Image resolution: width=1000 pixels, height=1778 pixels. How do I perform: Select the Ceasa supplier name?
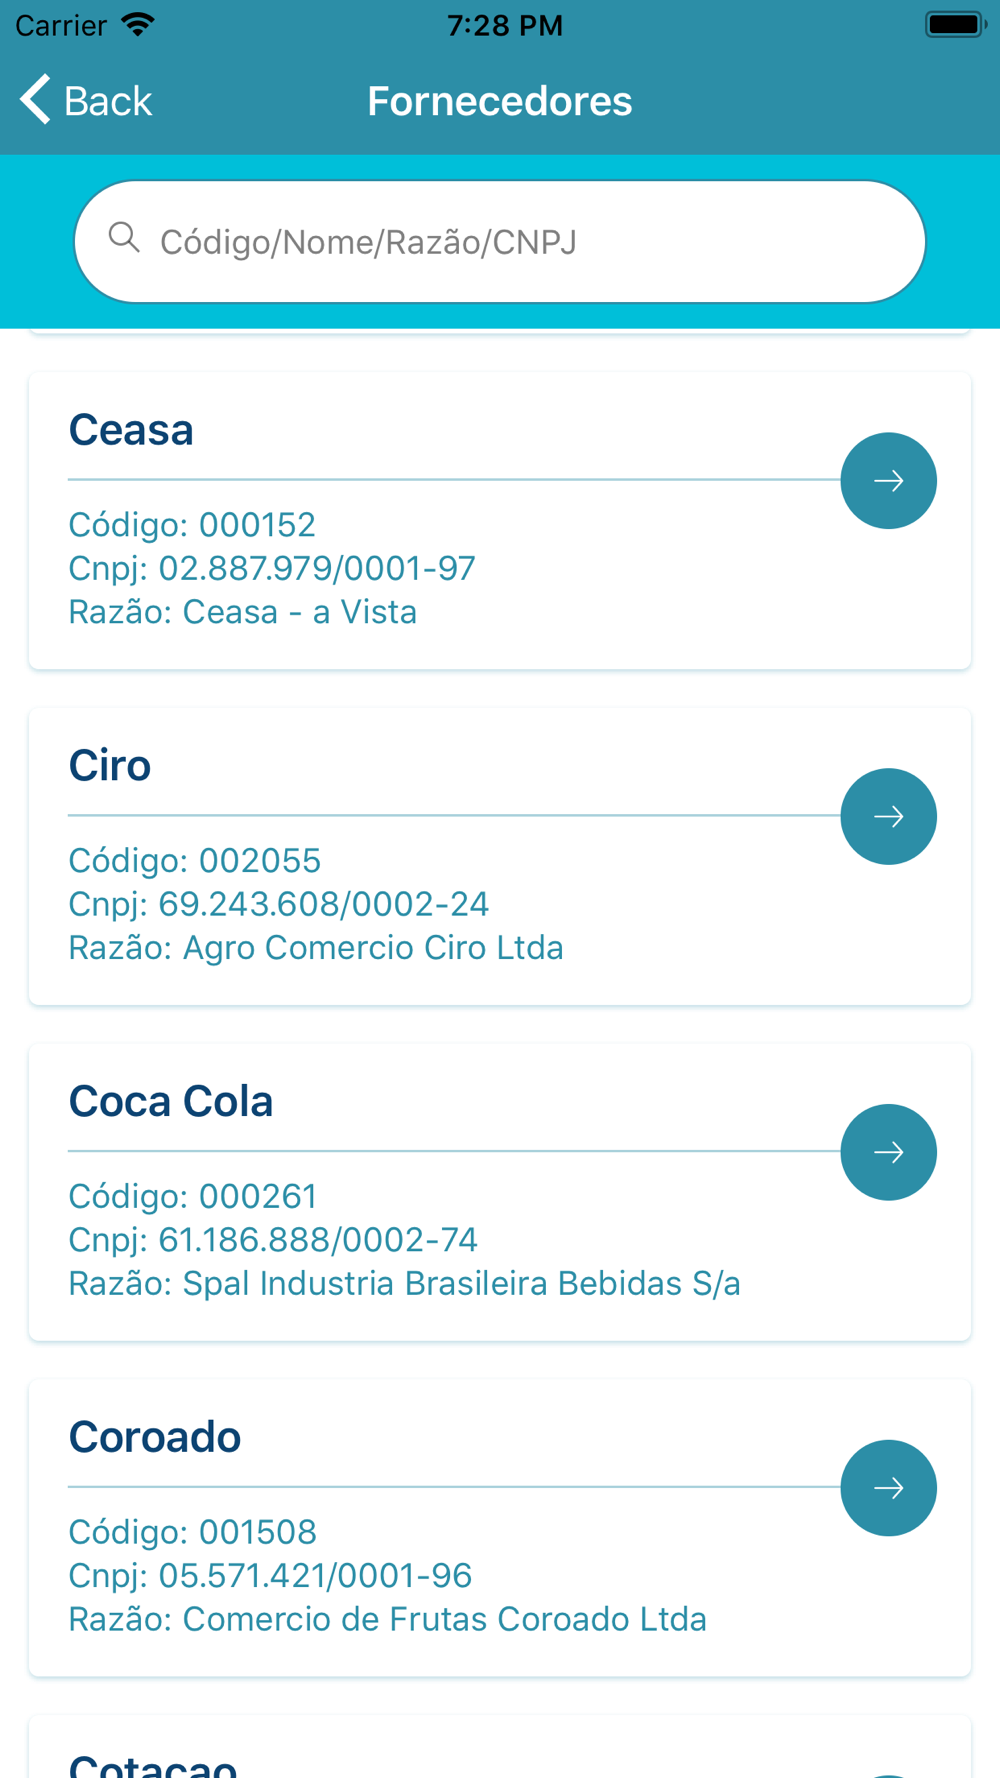click(131, 430)
